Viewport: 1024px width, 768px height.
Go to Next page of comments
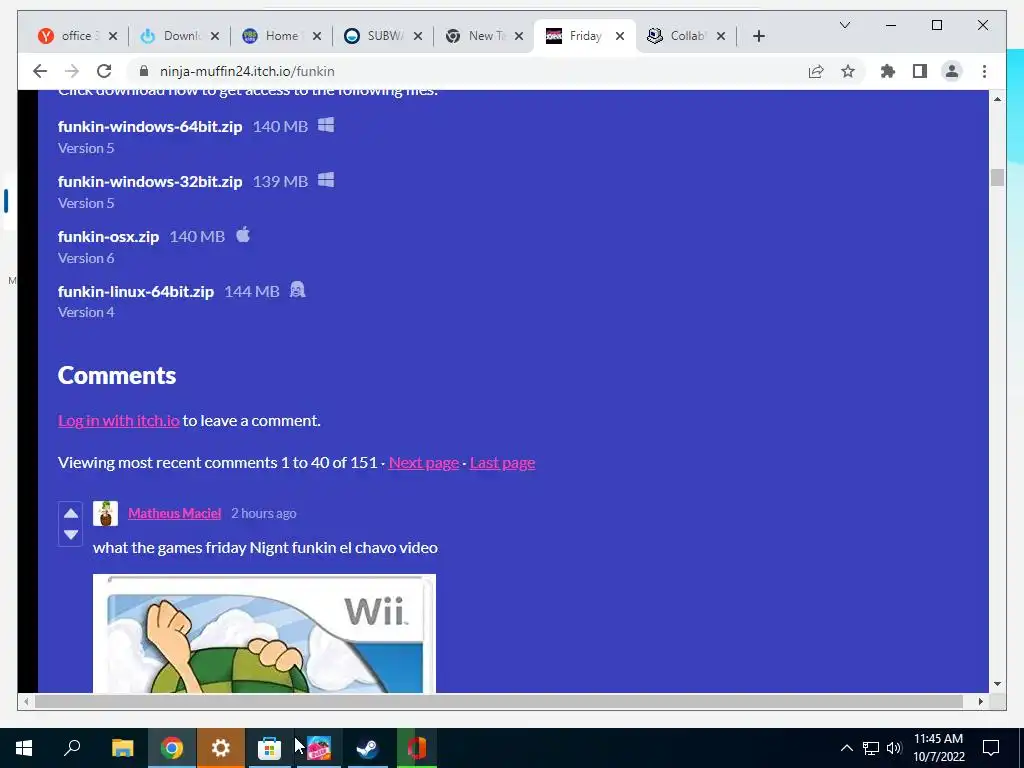click(424, 462)
